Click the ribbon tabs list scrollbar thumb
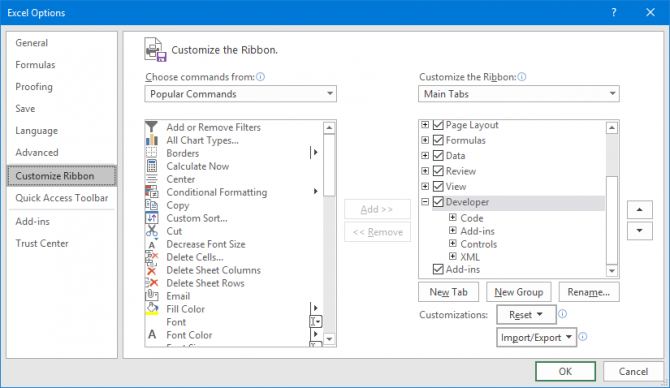This screenshot has width=670, height=388. (x=612, y=220)
